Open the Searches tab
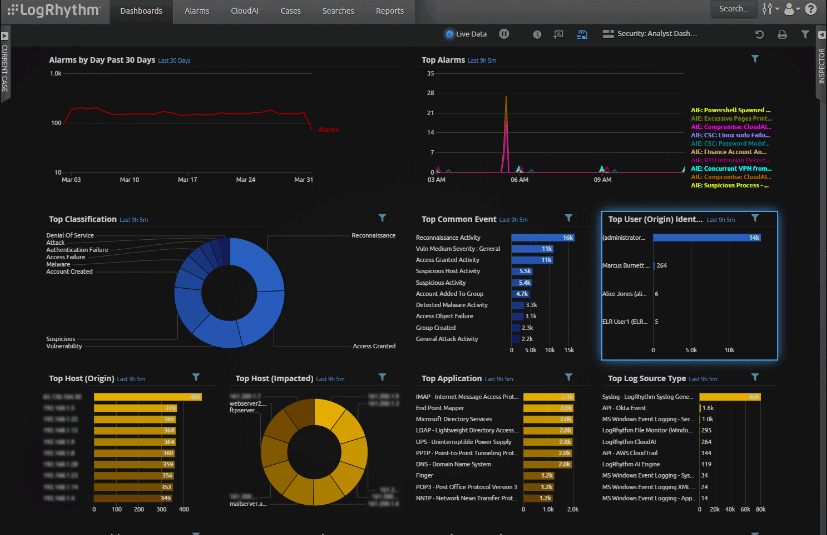This screenshot has width=827, height=535. [x=338, y=11]
